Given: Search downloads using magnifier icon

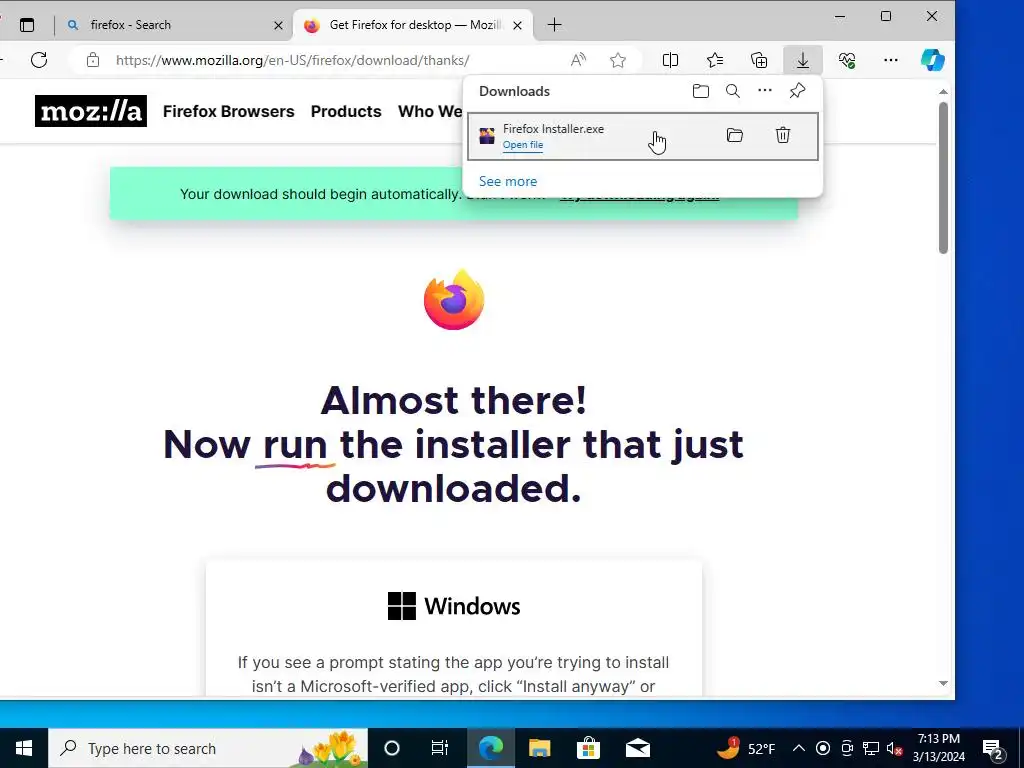Looking at the screenshot, I should click(x=733, y=91).
